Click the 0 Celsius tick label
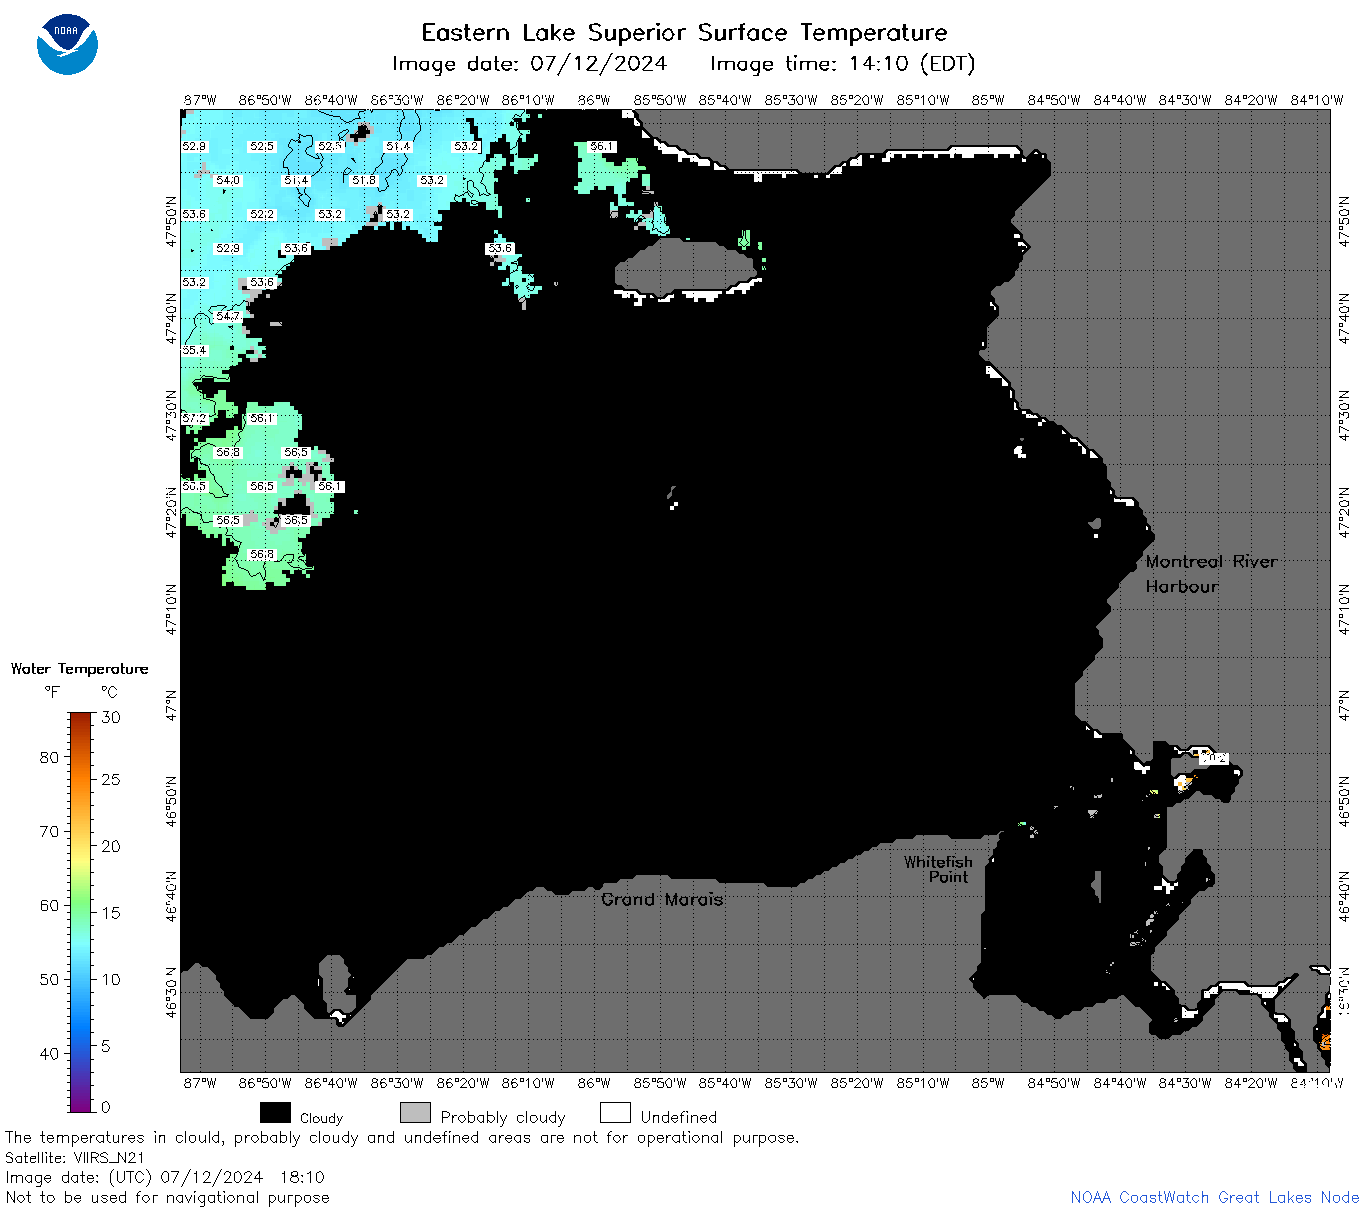1370x1213 pixels. click(106, 1107)
